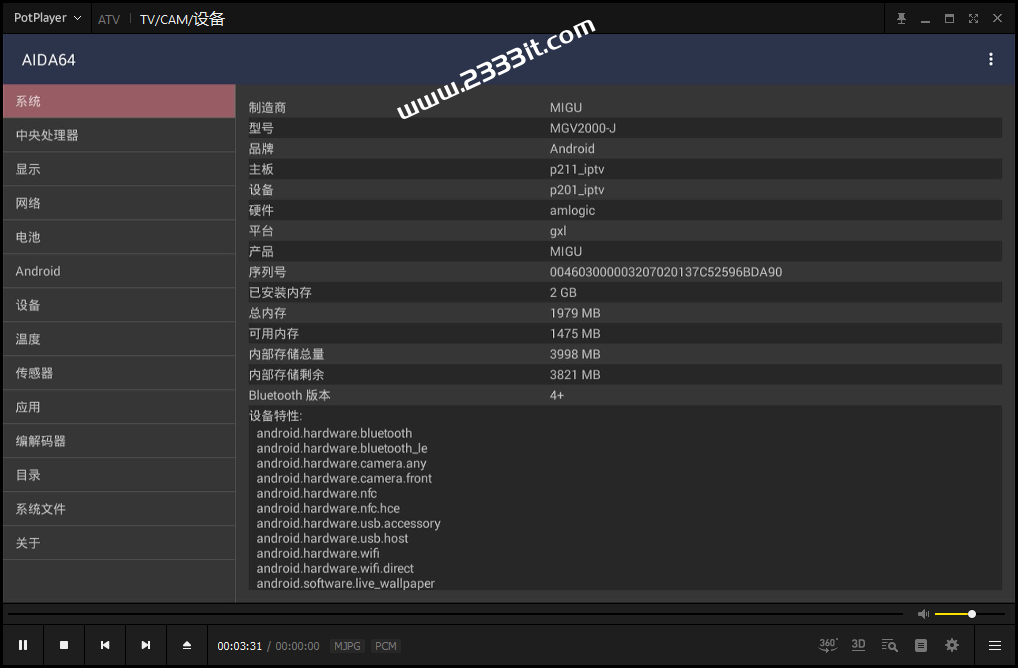The height and width of the screenshot is (668, 1018).
Task: Click the 设备 value p201_iptv
Action: [x=577, y=190]
